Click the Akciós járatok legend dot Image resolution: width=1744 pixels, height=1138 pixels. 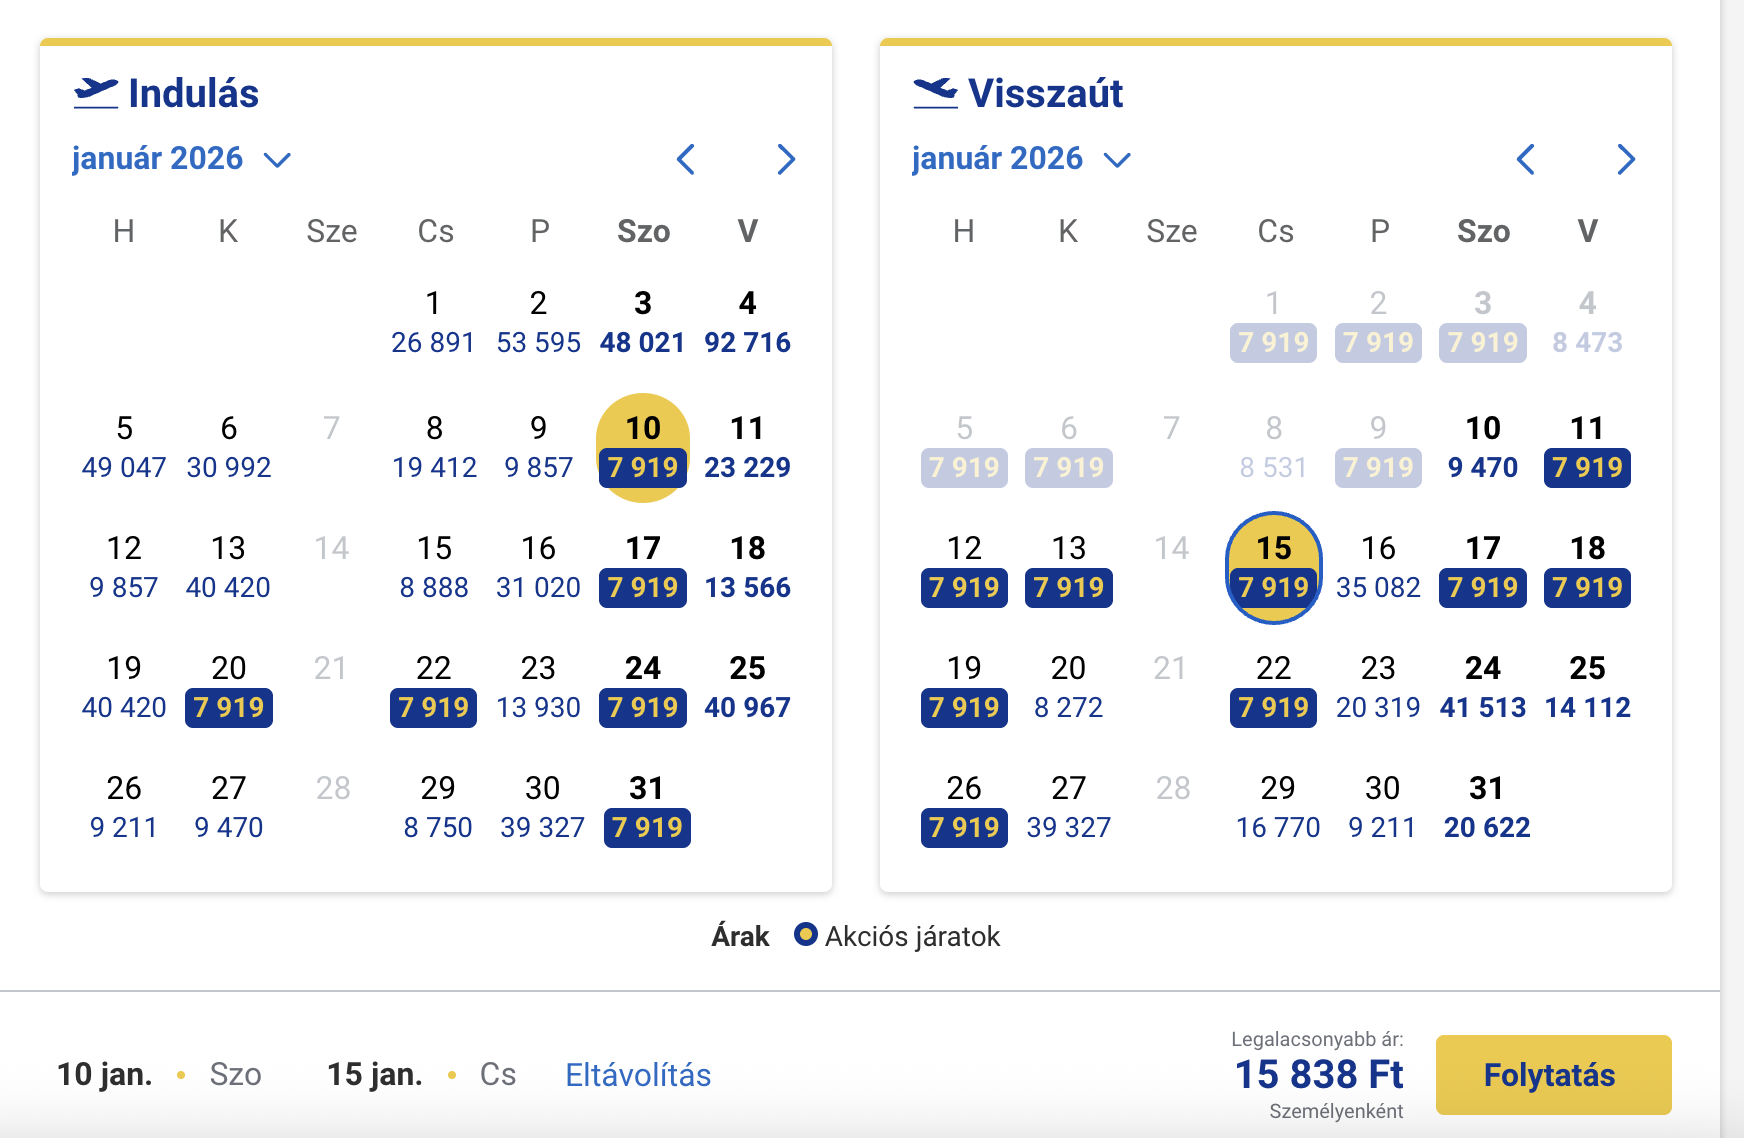click(x=804, y=936)
